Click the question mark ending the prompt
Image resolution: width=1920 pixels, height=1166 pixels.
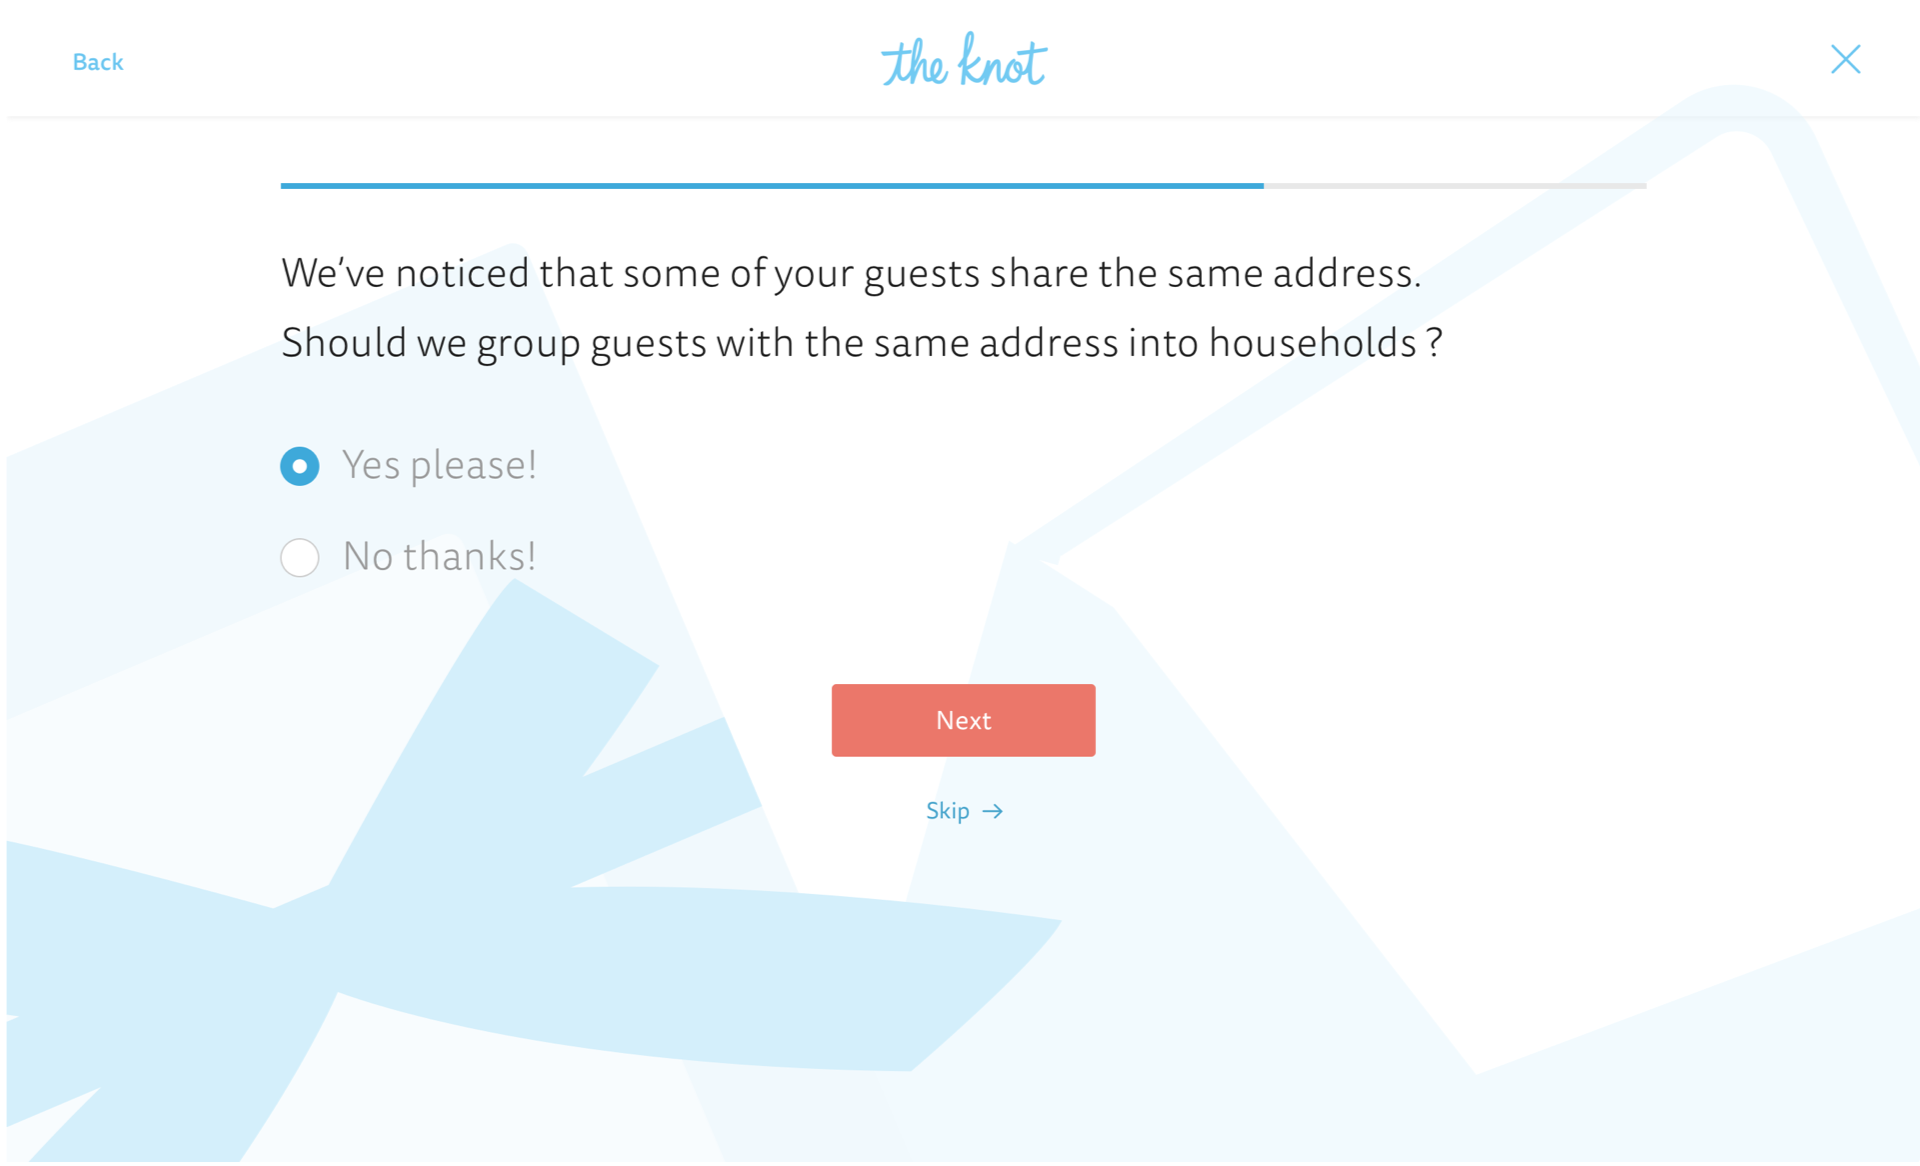pos(1435,343)
